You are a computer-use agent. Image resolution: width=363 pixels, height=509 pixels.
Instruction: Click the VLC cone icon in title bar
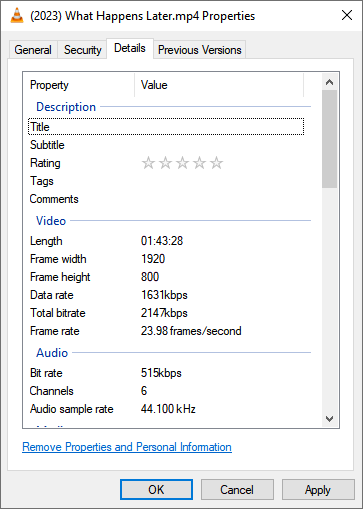point(17,16)
